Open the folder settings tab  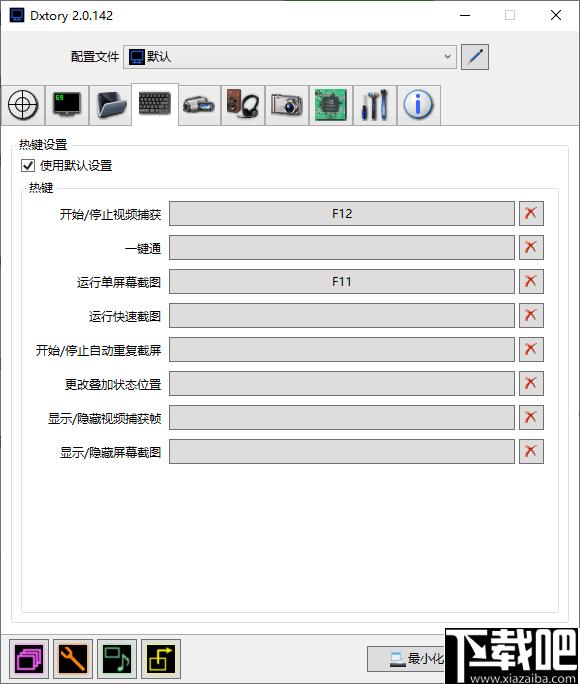[111, 105]
